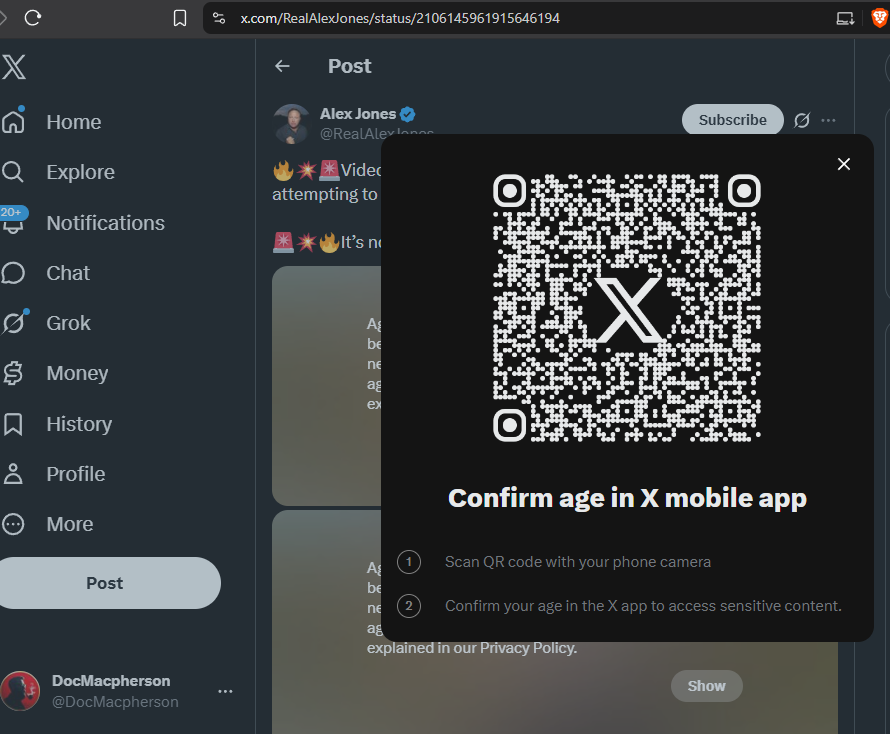
Task: Click the install app icon in address bar
Action: [845, 18]
